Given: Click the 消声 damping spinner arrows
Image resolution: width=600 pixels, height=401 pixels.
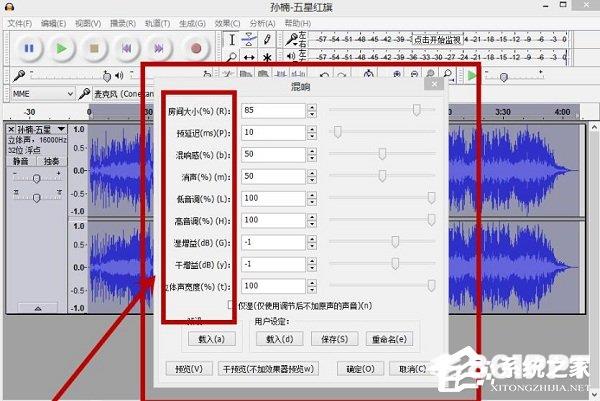Looking at the screenshot, I should (x=312, y=176).
